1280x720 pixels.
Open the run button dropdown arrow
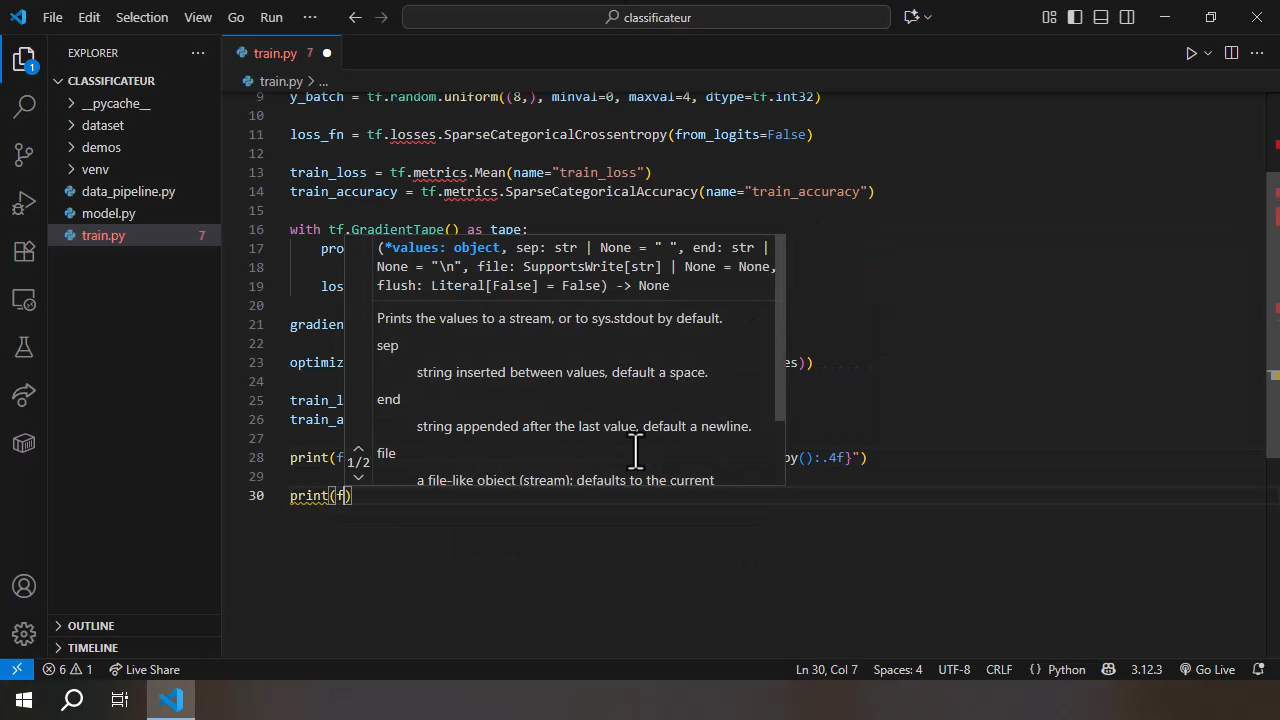pyautogui.click(x=1208, y=53)
